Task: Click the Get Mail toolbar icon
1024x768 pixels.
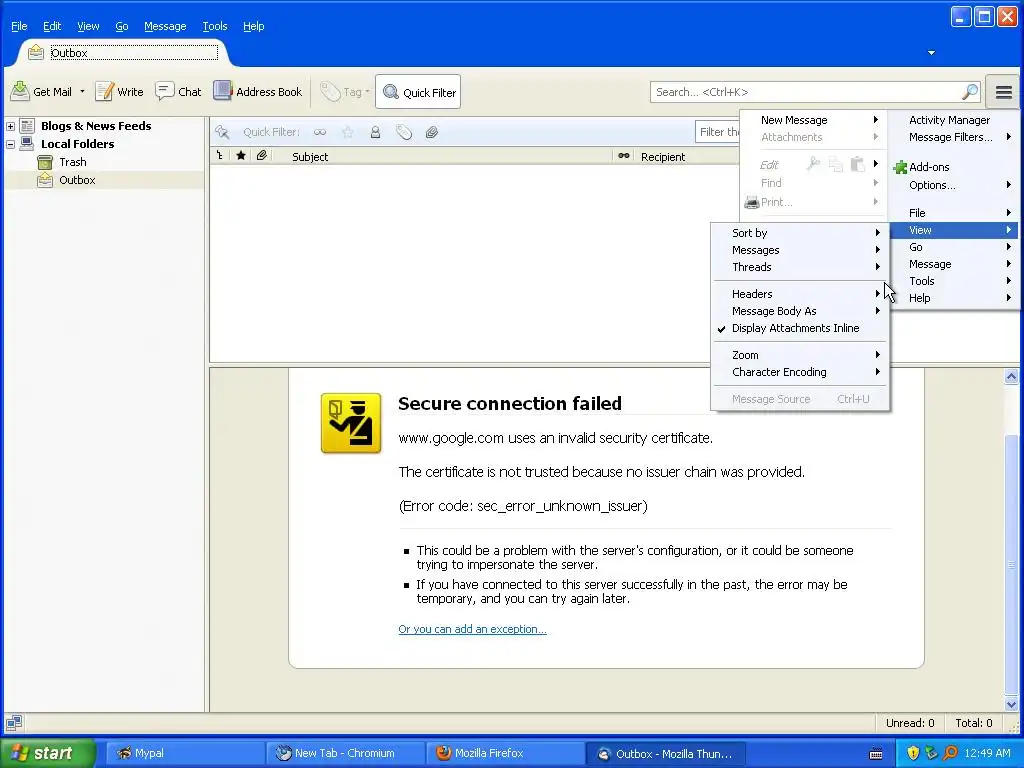Action: click(20, 91)
